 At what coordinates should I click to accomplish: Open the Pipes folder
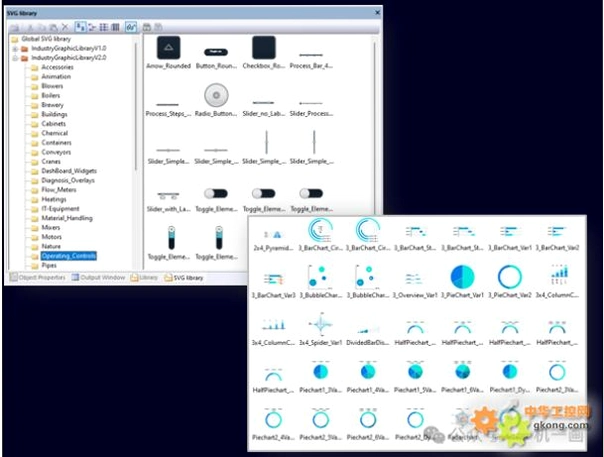[x=49, y=265]
